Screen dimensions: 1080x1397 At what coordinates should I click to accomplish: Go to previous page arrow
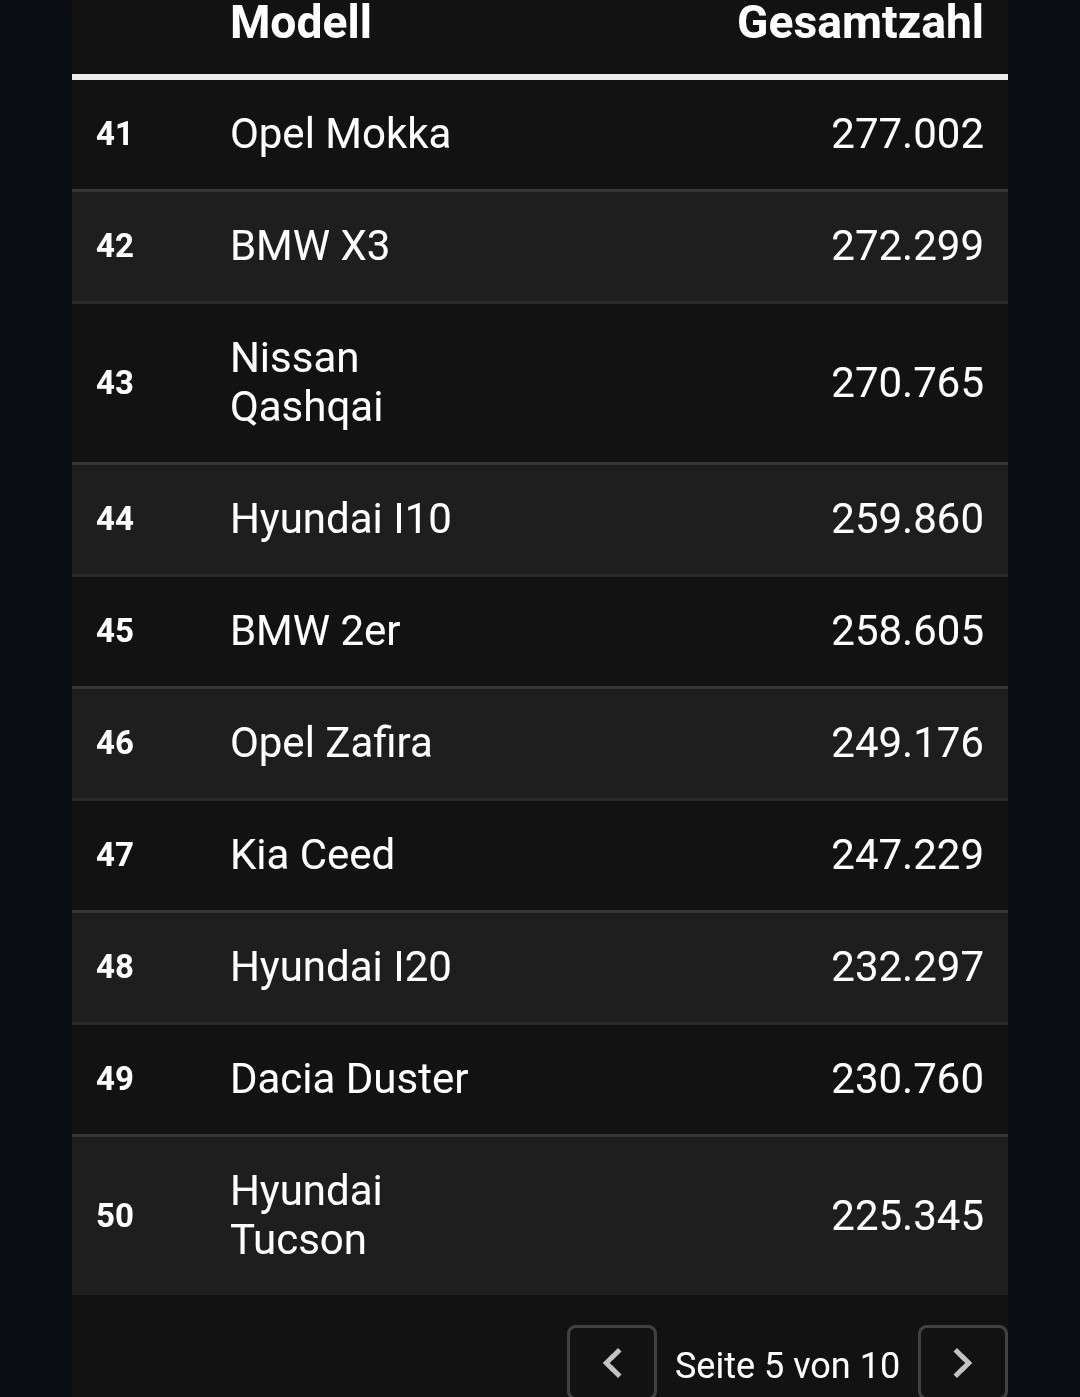612,1362
